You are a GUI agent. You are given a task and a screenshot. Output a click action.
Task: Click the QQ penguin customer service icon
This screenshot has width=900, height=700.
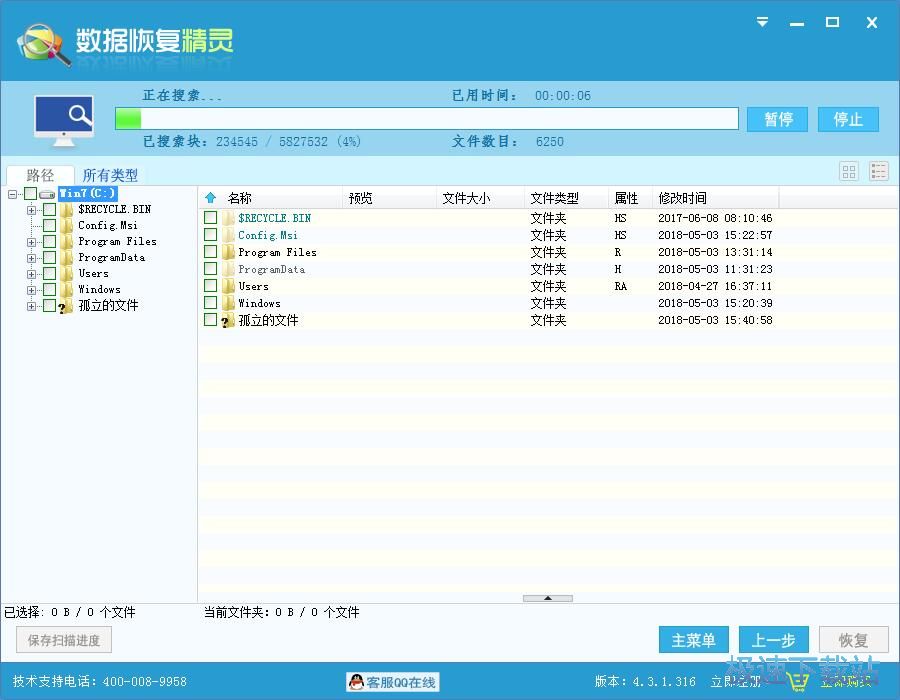[356, 682]
